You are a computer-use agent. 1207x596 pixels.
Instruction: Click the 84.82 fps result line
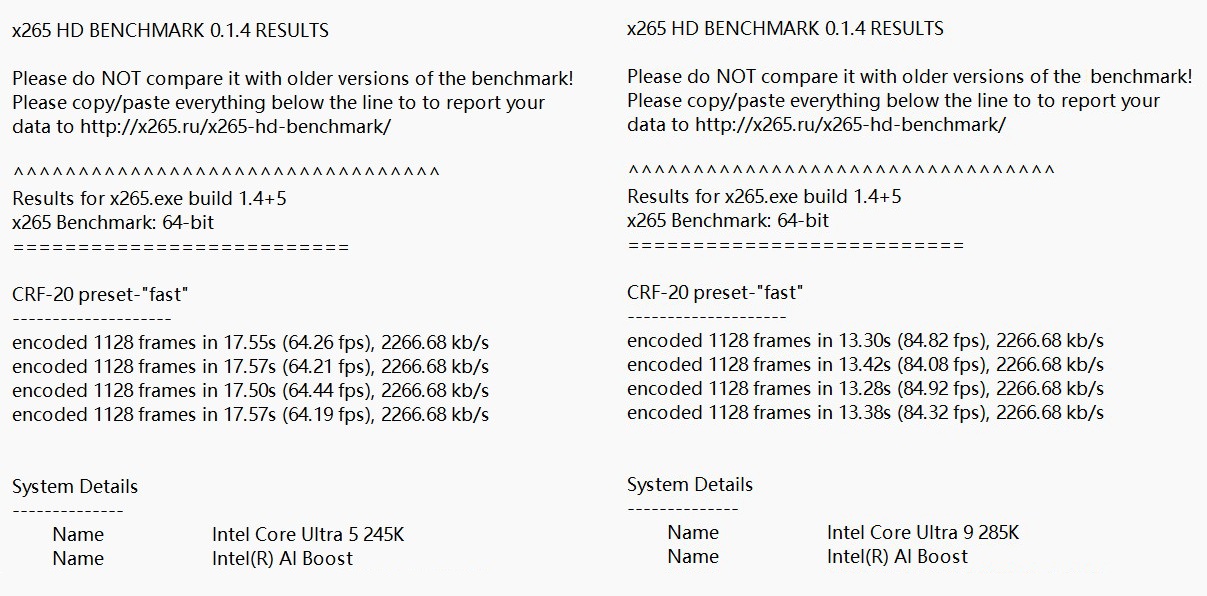tap(866, 340)
